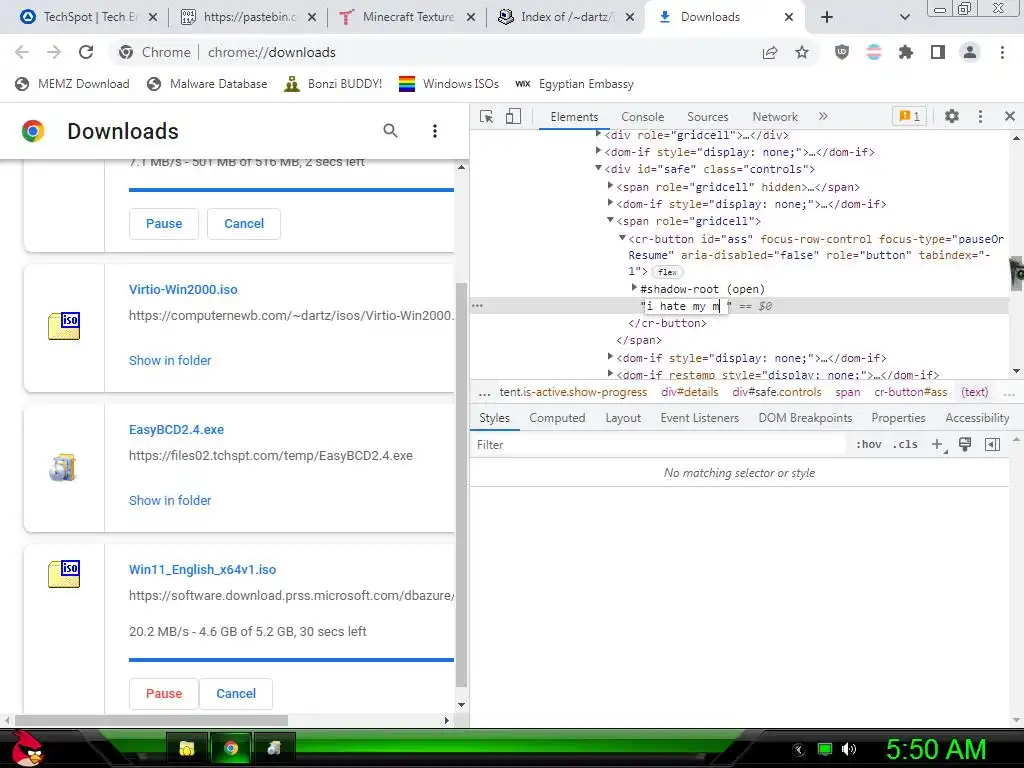Open the EasyBCD2.4.exe file link

click(x=176, y=430)
